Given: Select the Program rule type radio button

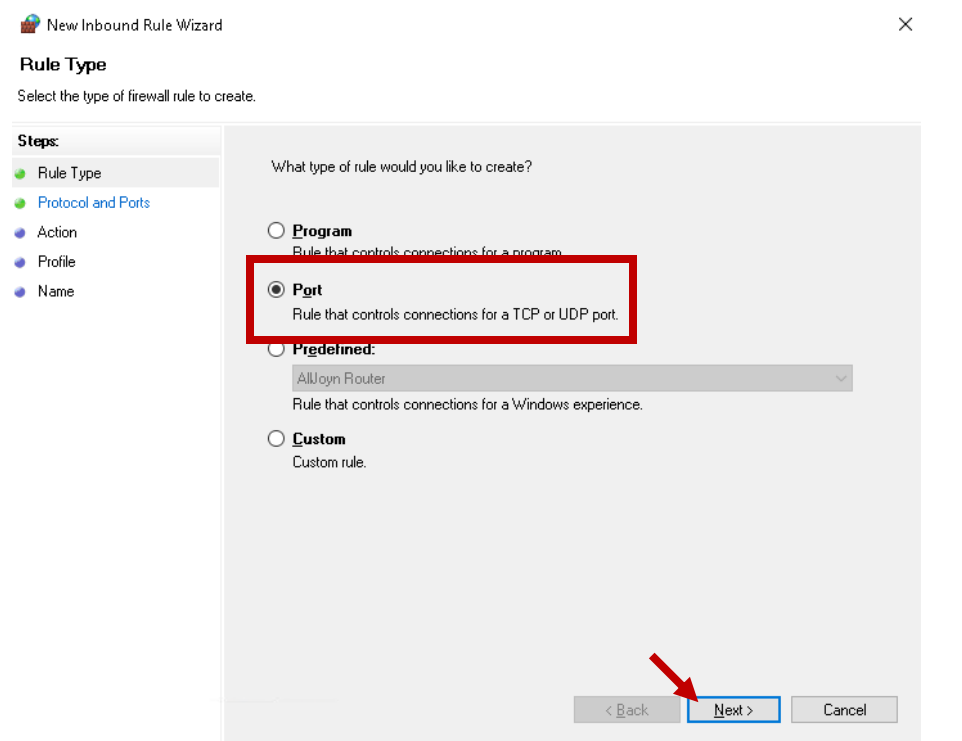Looking at the screenshot, I should 277,231.
